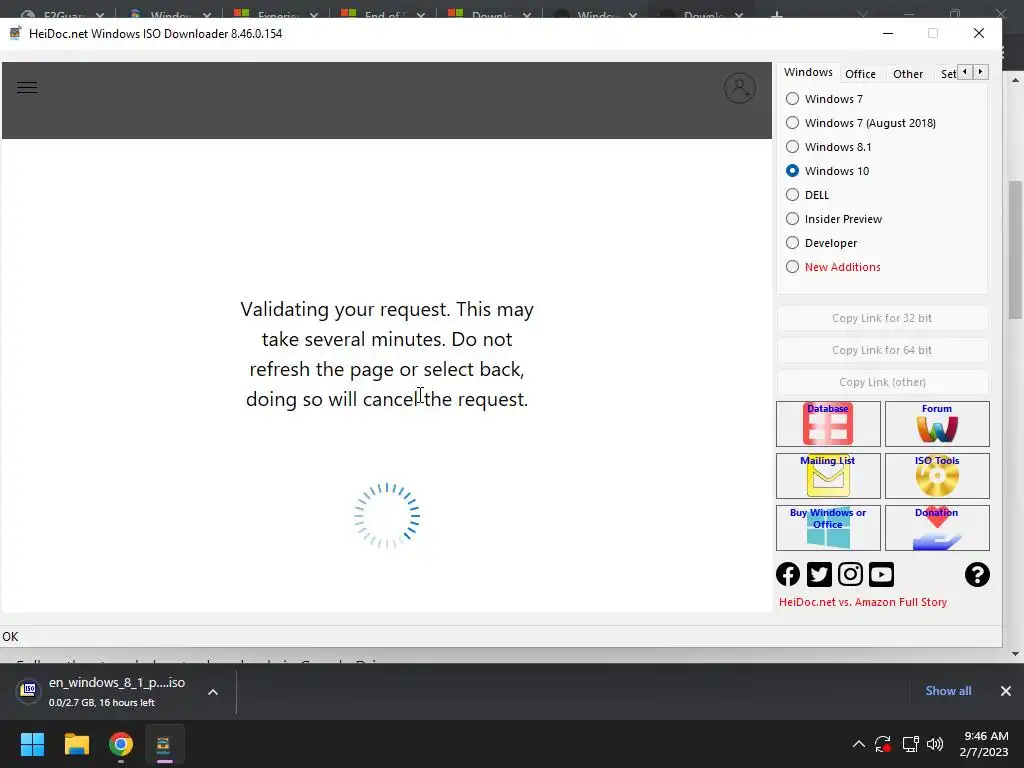
Task: Open the Forum tile
Action: pyautogui.click(x=936, y=424)
